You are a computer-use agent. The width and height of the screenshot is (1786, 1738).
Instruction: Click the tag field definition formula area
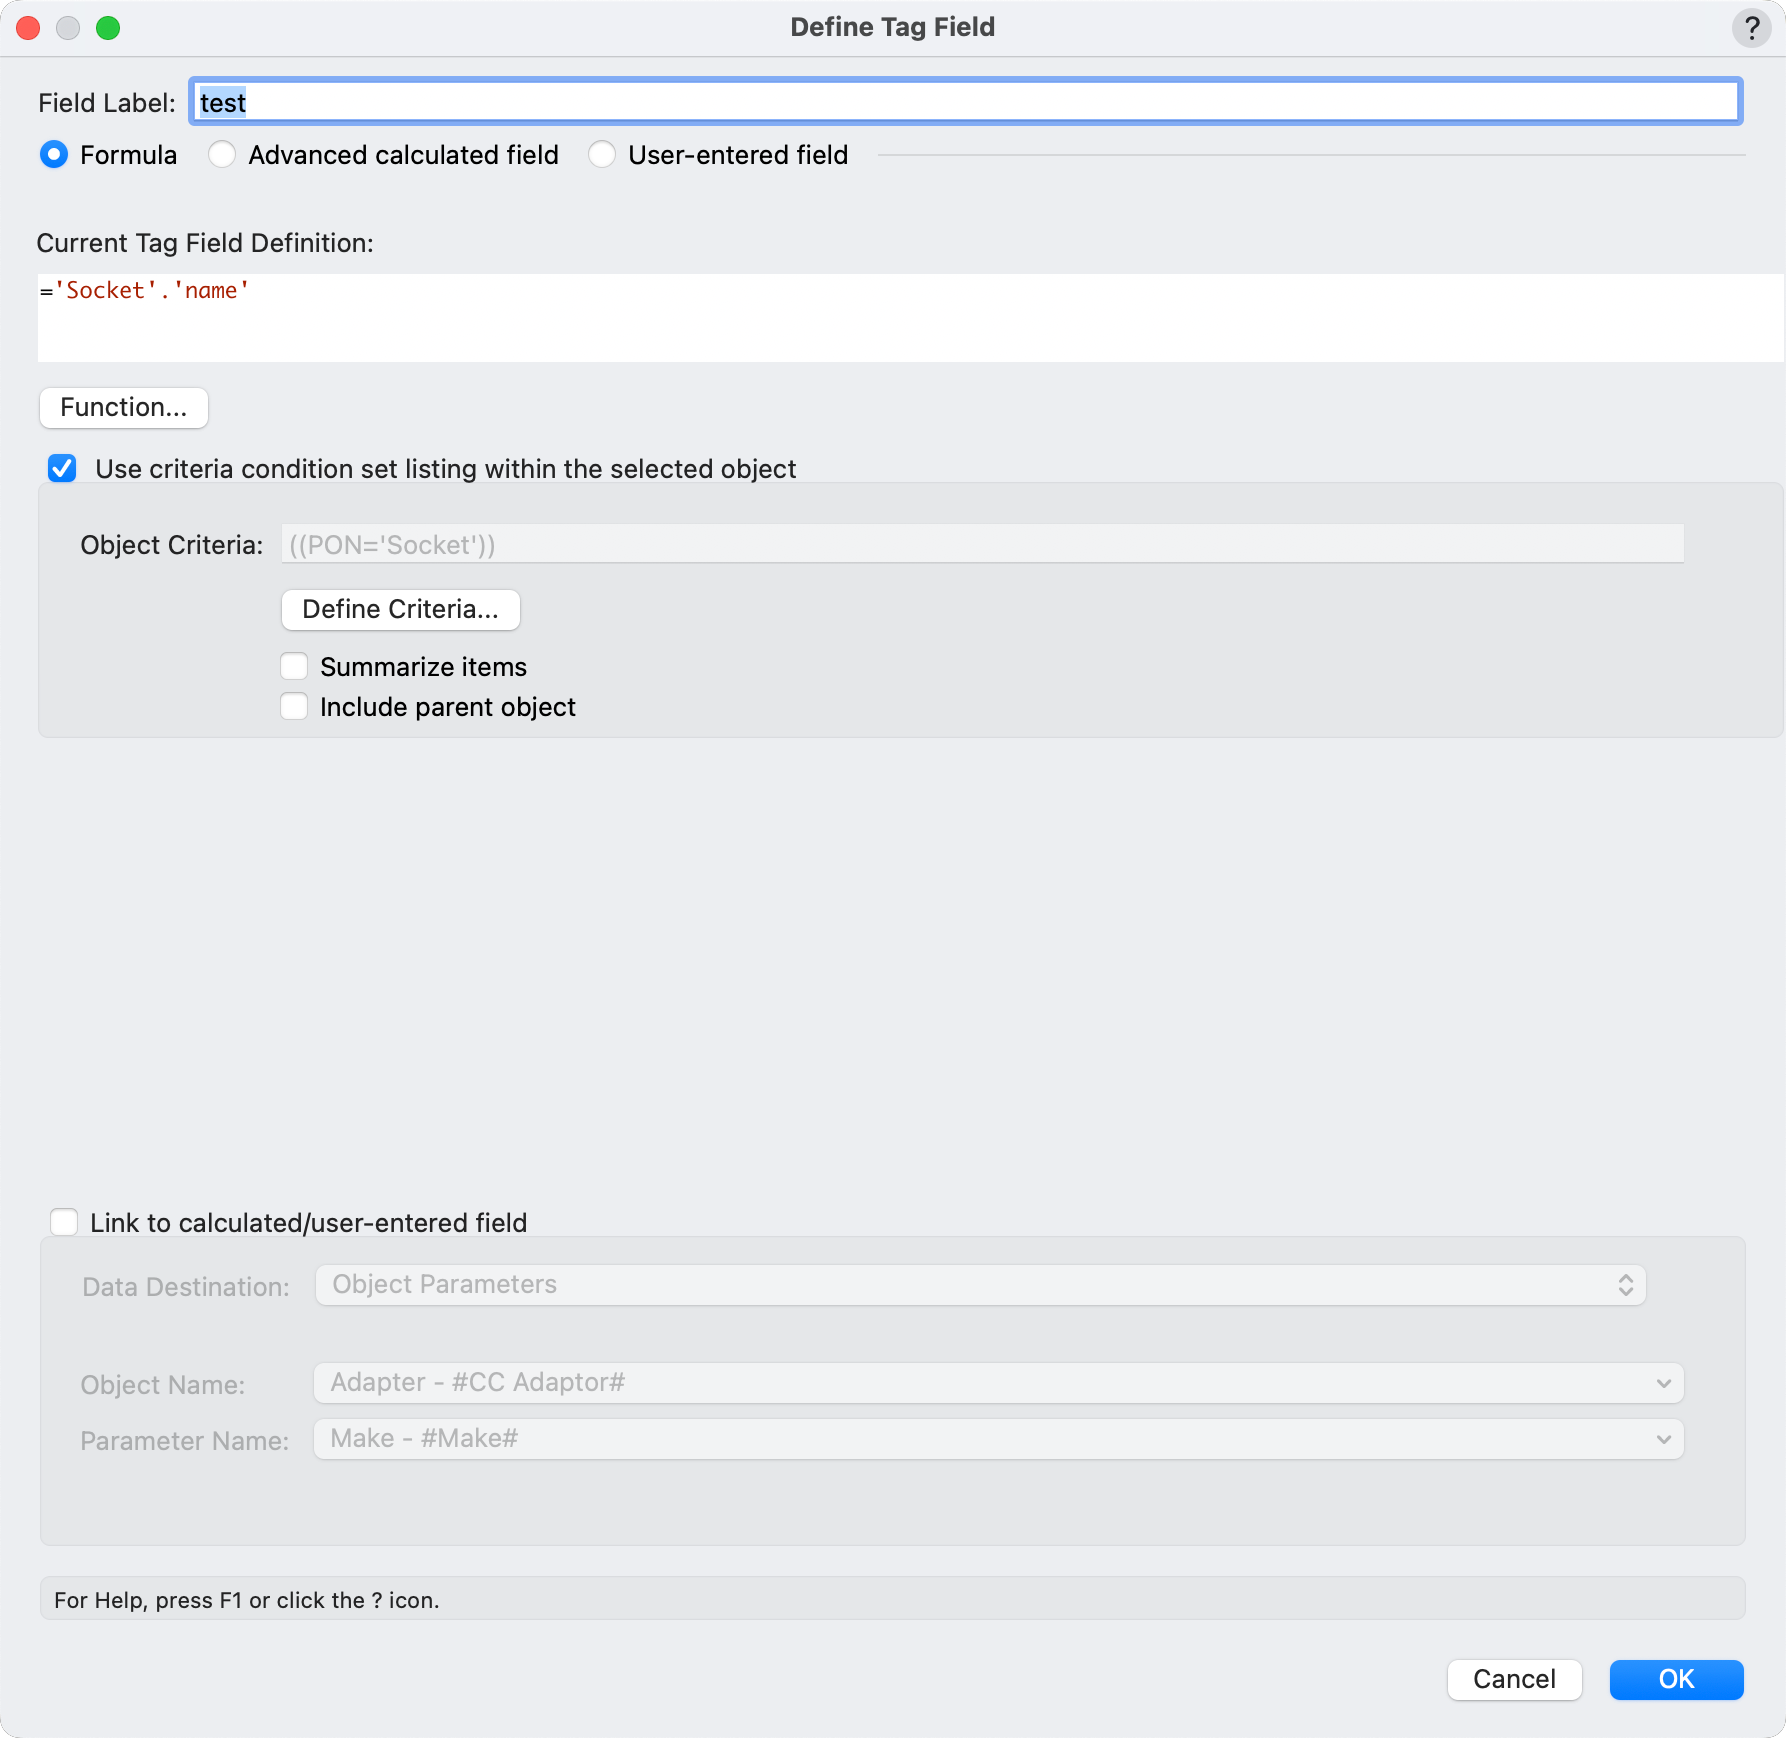point(910,317)
